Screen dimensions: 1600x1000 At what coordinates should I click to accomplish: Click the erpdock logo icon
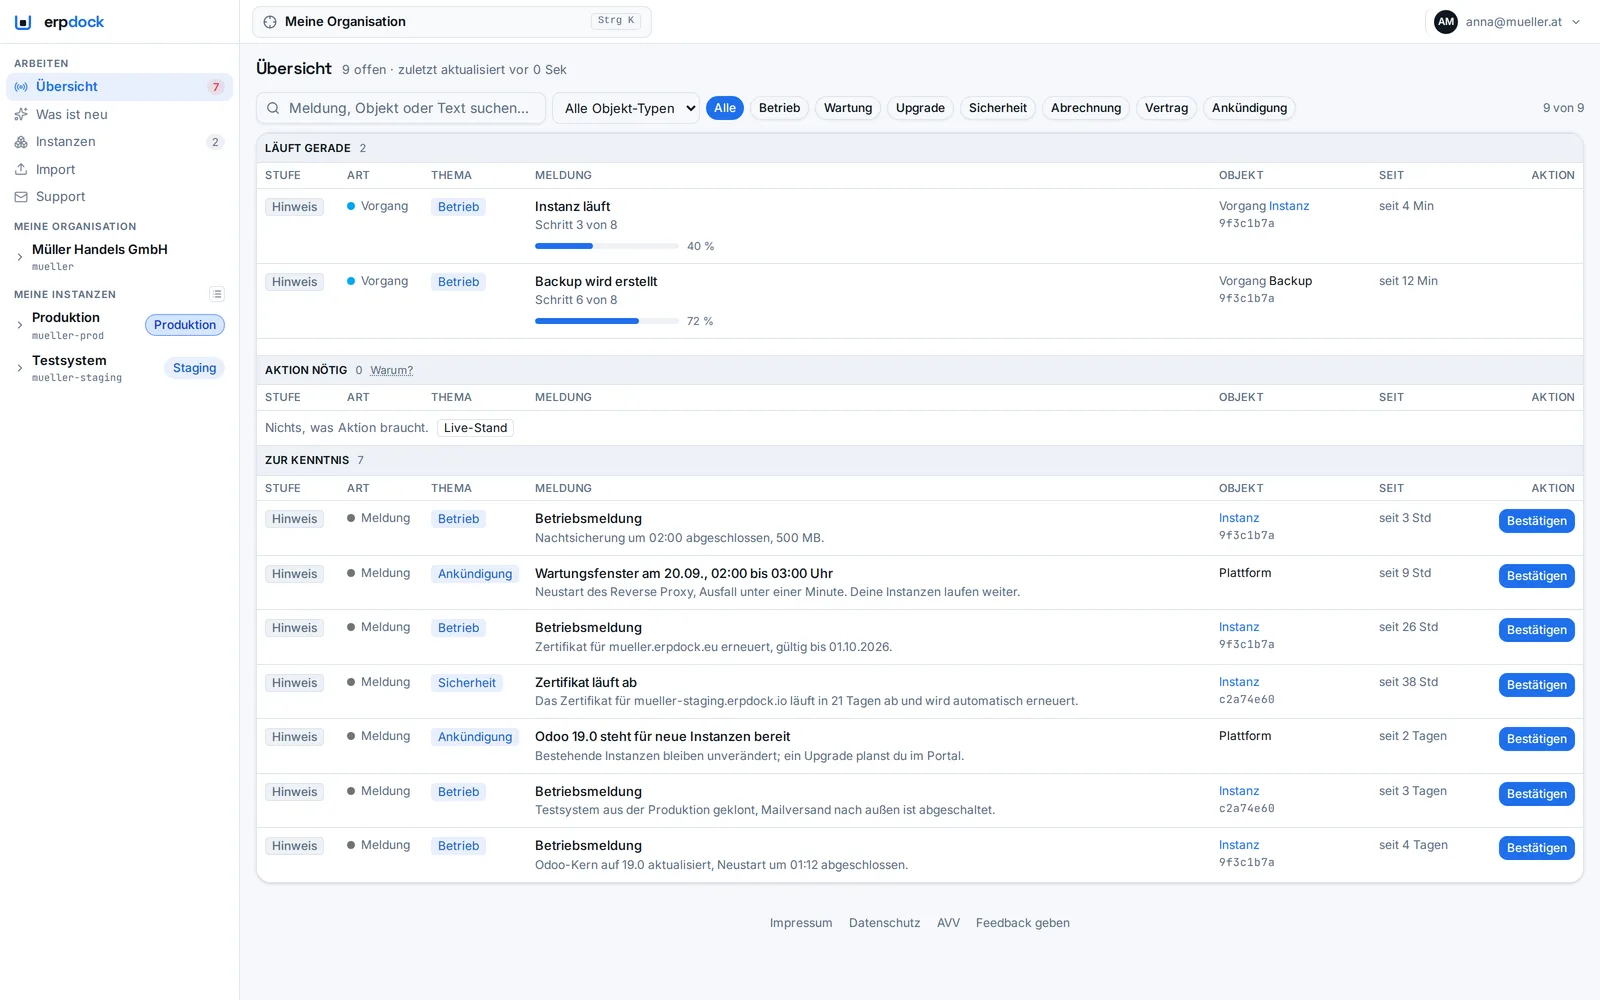[x=23, y=22]
